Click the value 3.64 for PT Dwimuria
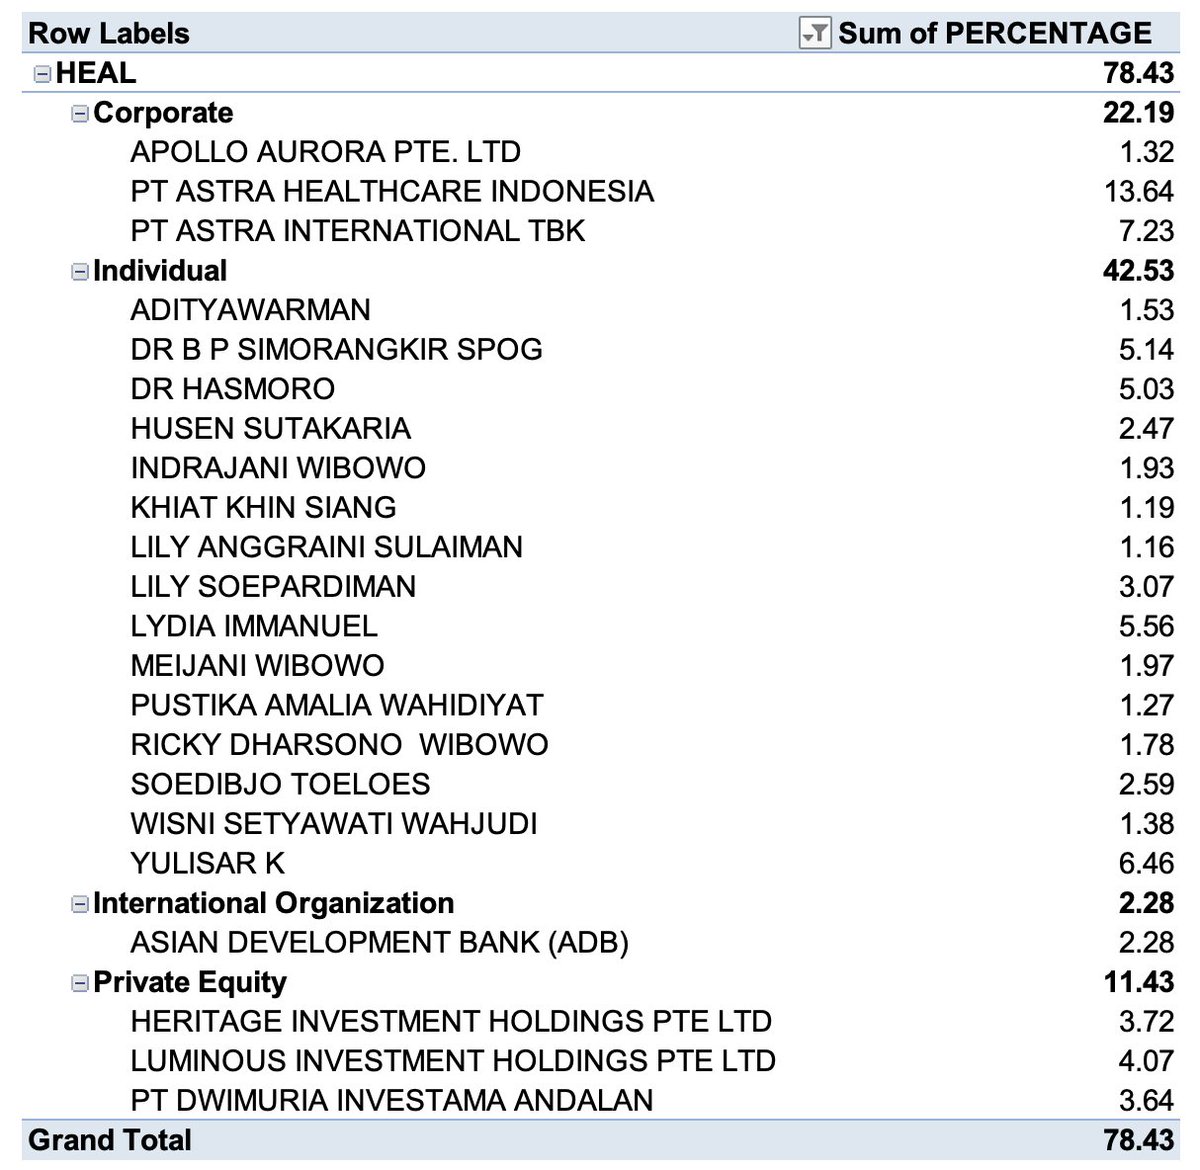 pyautogui.click(x=1146, y=1101)
